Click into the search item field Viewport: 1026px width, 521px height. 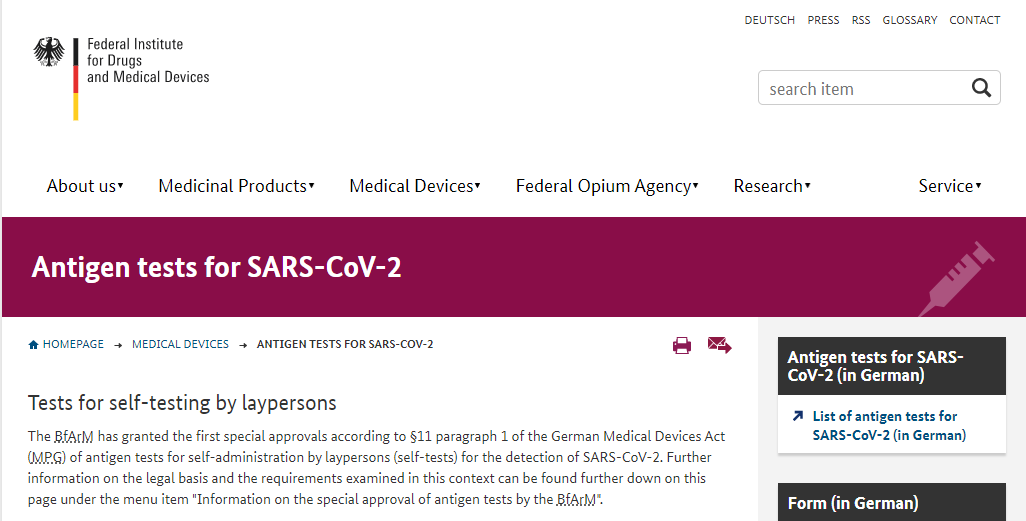pyautogui.click(x=864, y=88)
